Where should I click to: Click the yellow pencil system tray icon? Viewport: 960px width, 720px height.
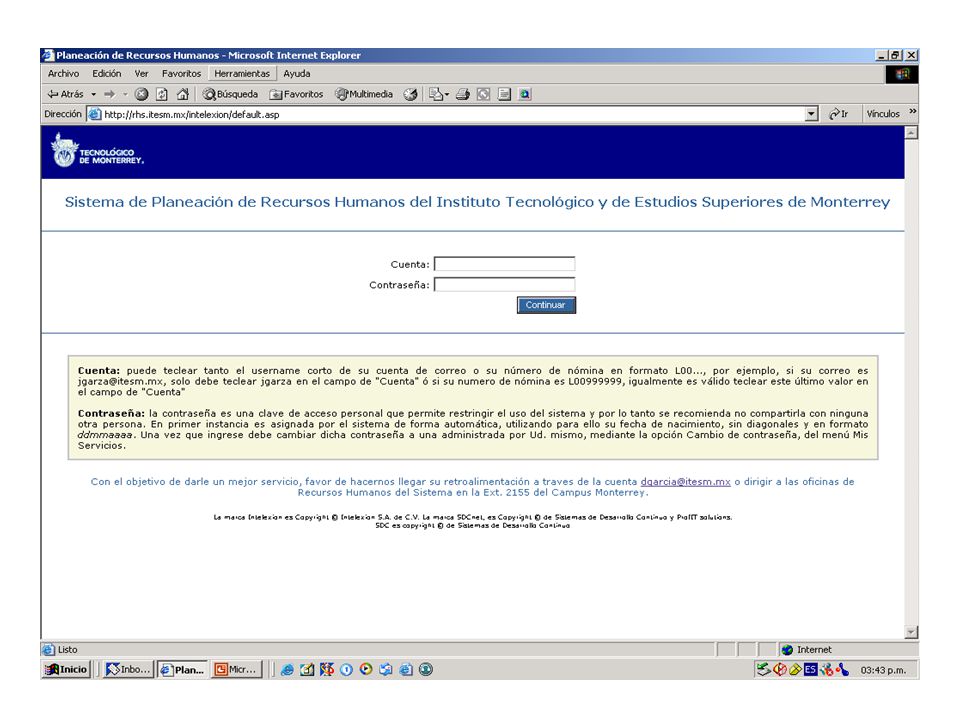point(795,670)
